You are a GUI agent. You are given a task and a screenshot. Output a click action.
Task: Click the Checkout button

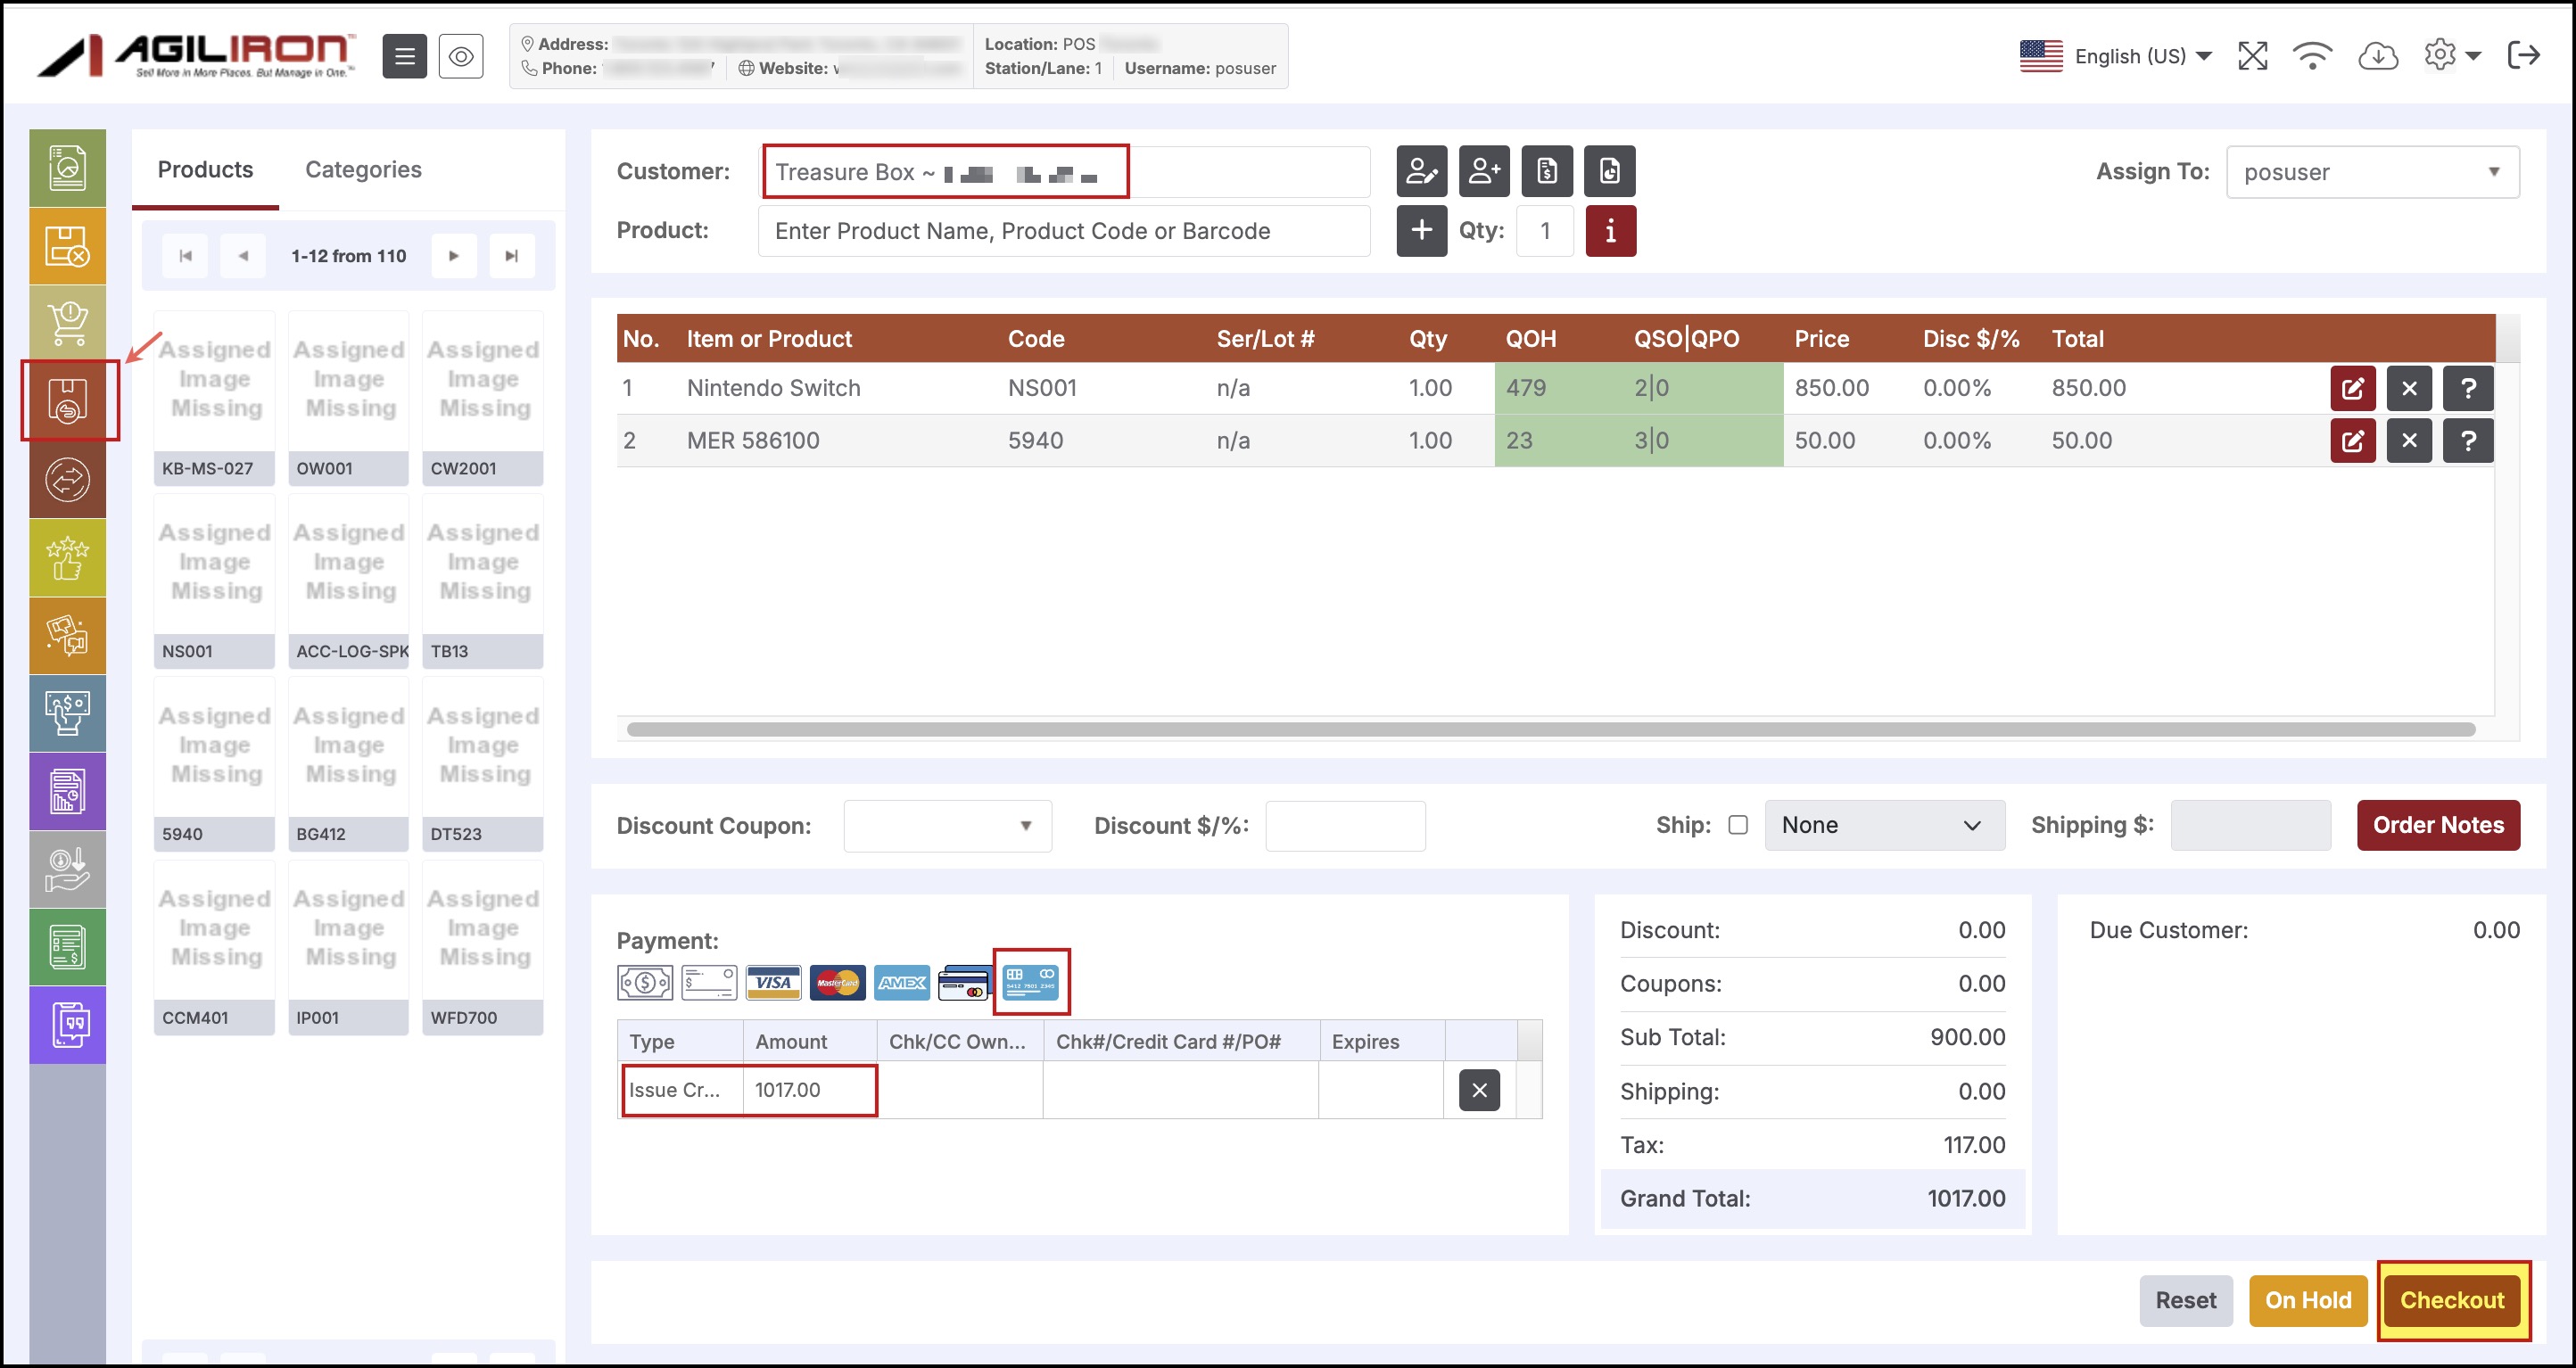point(2452,1300)
